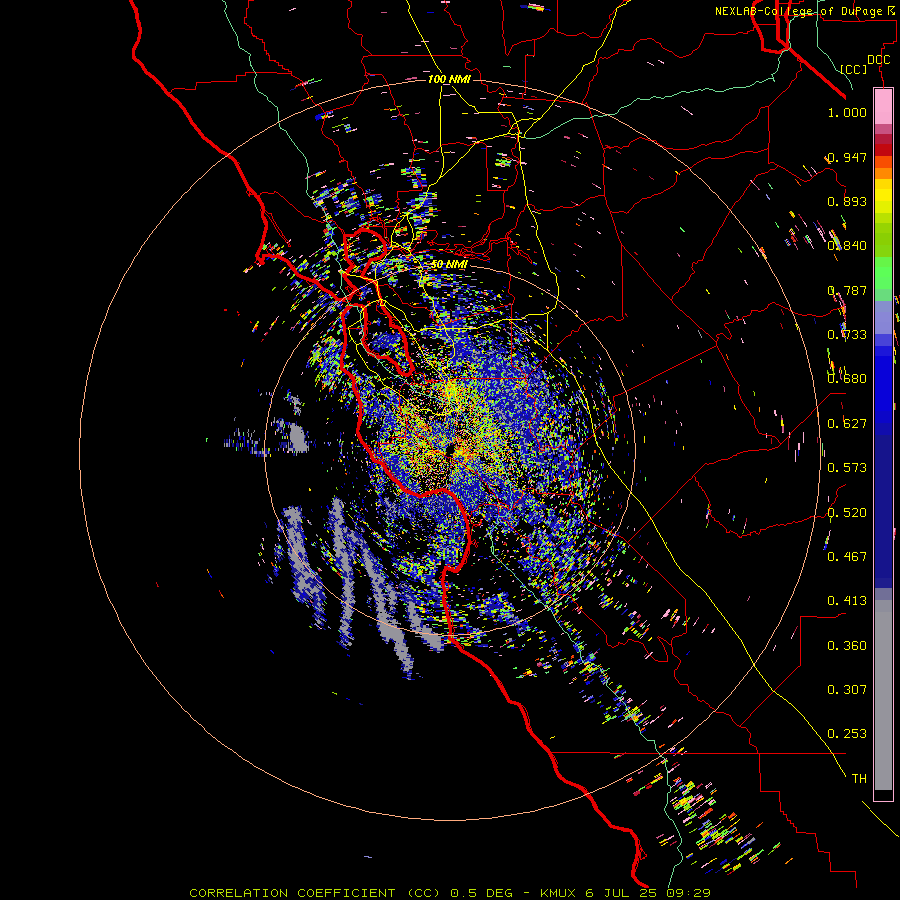The width and height of the screenshot is (900, 900).
Task: Click the 0.253 legend value
Action: coord(847,734)
